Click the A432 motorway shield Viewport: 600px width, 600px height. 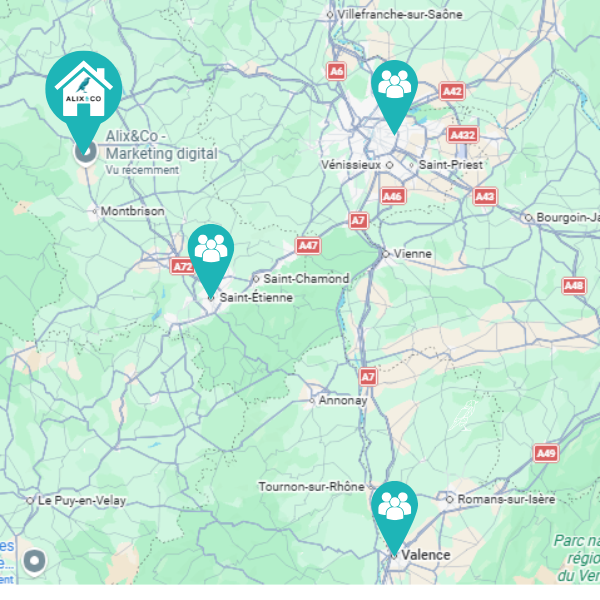coord(463,135)
